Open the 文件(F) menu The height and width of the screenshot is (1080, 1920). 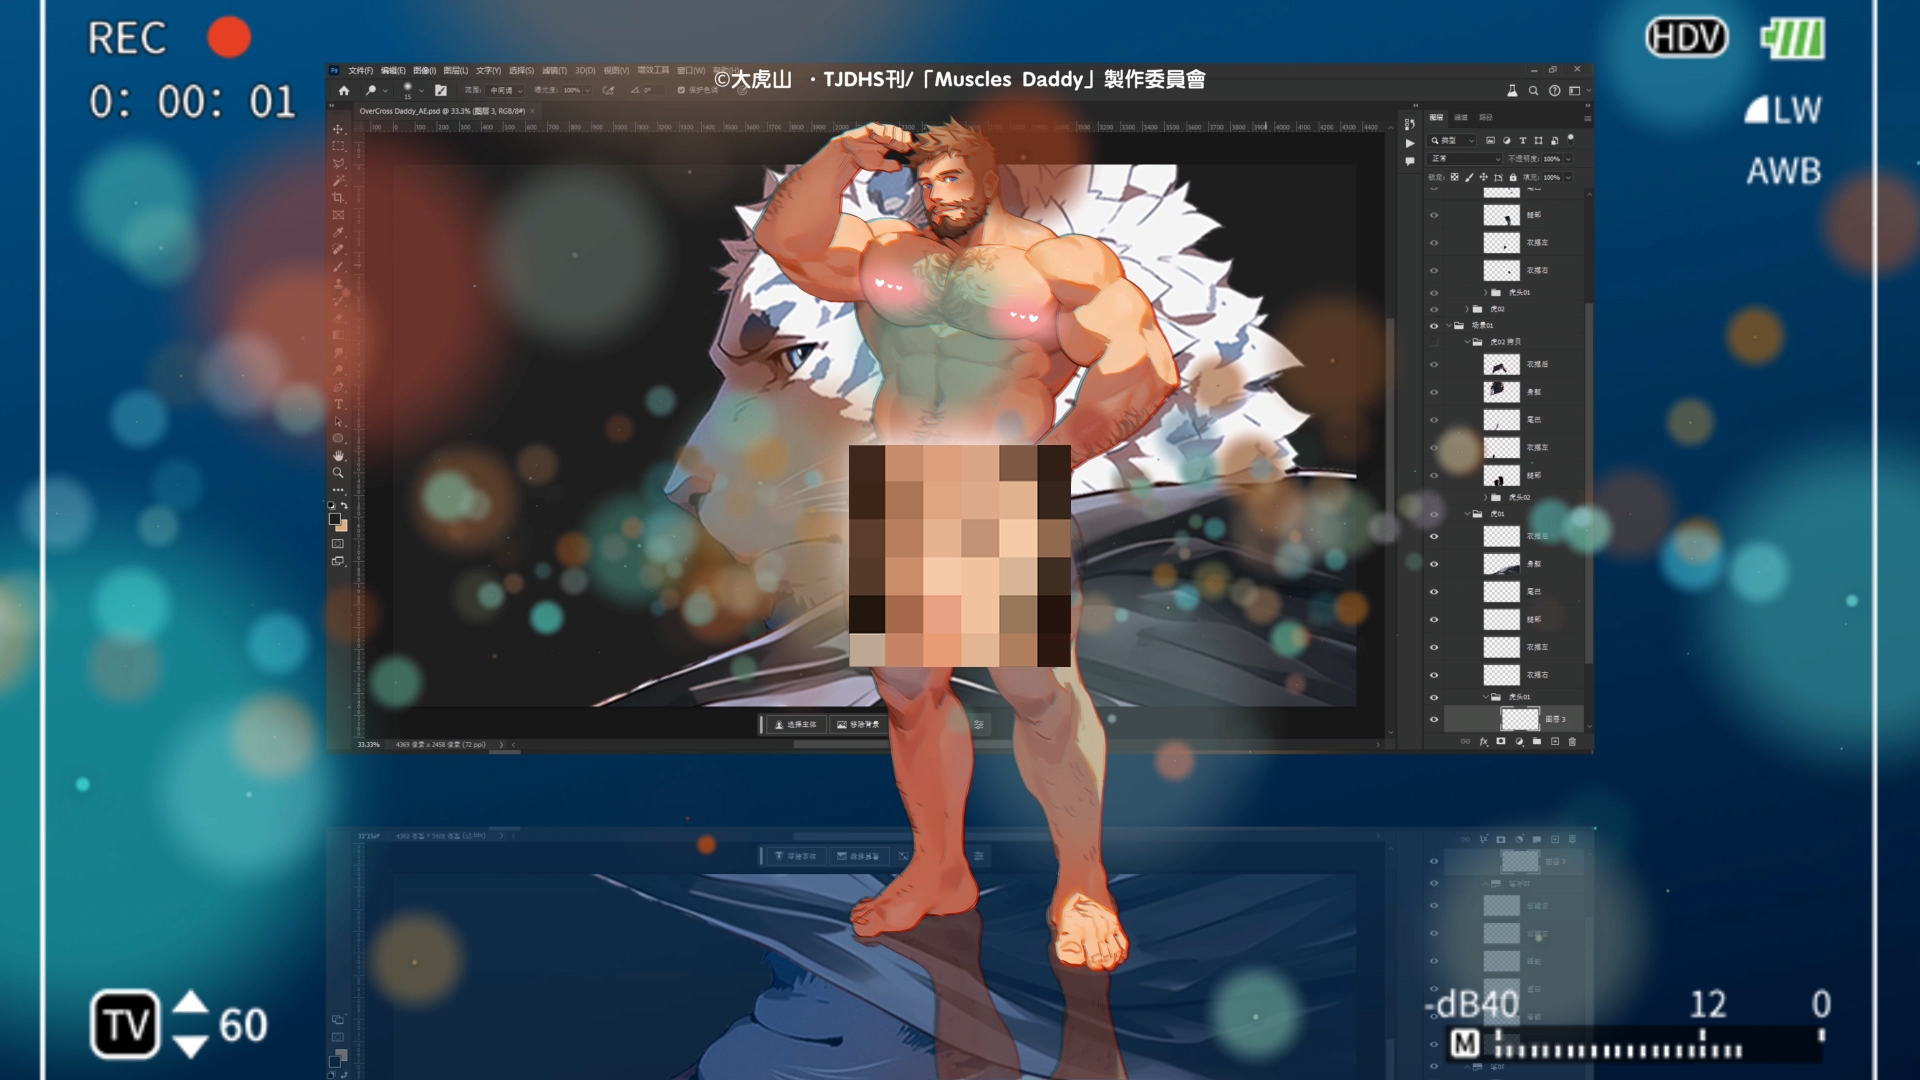(361, 71)
